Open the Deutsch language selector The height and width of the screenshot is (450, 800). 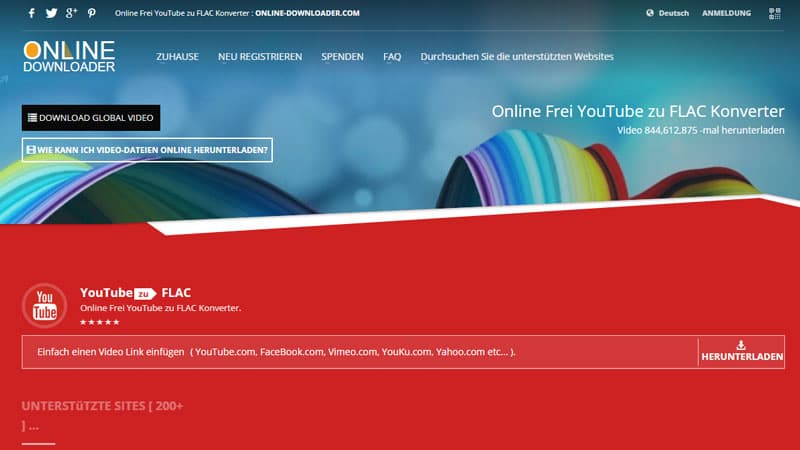click(667, 13)
